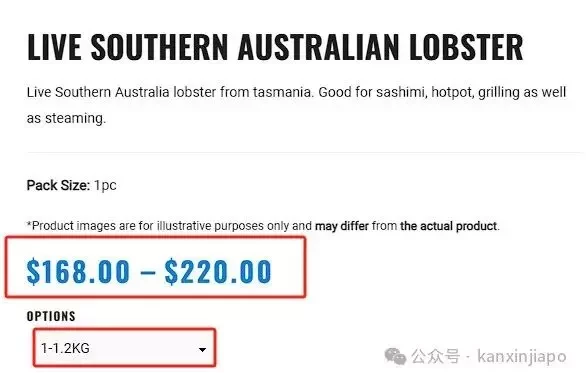Click the bold 'may differ' text
This screenshot has width=586, height=373.
tap(342, 226)
